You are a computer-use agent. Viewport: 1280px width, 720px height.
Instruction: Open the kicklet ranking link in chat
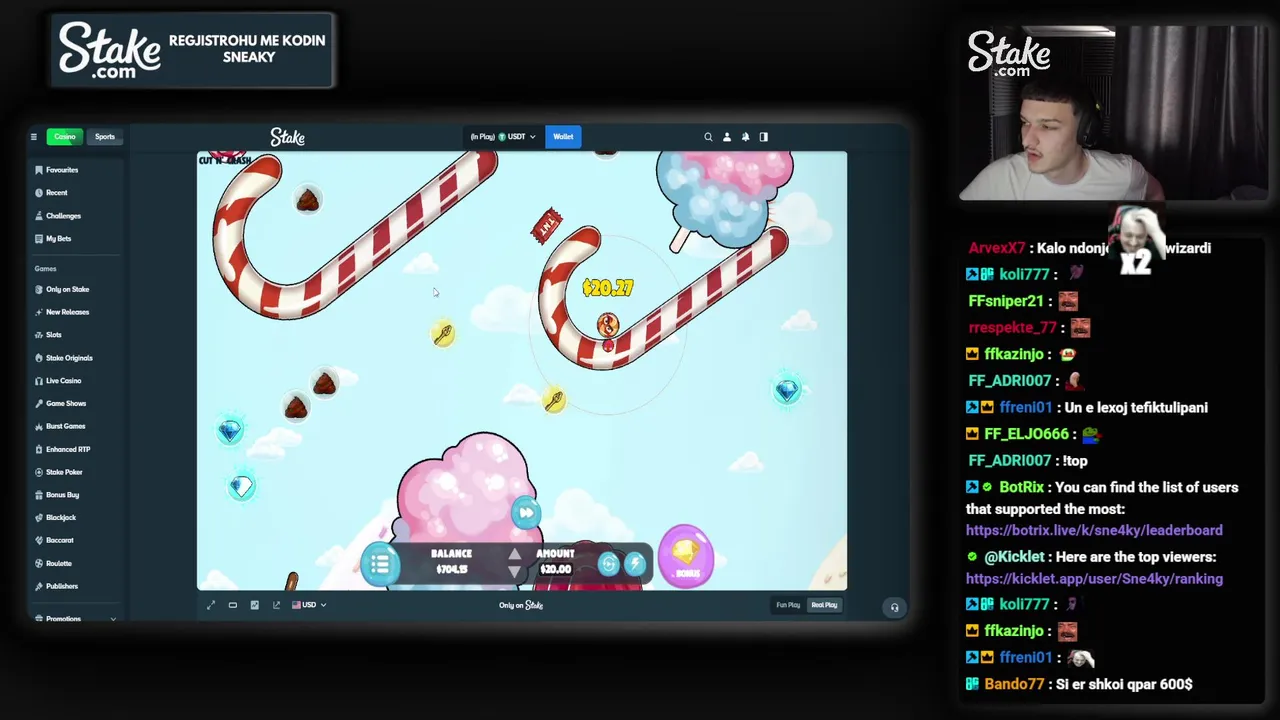[x=1094, y=579]
